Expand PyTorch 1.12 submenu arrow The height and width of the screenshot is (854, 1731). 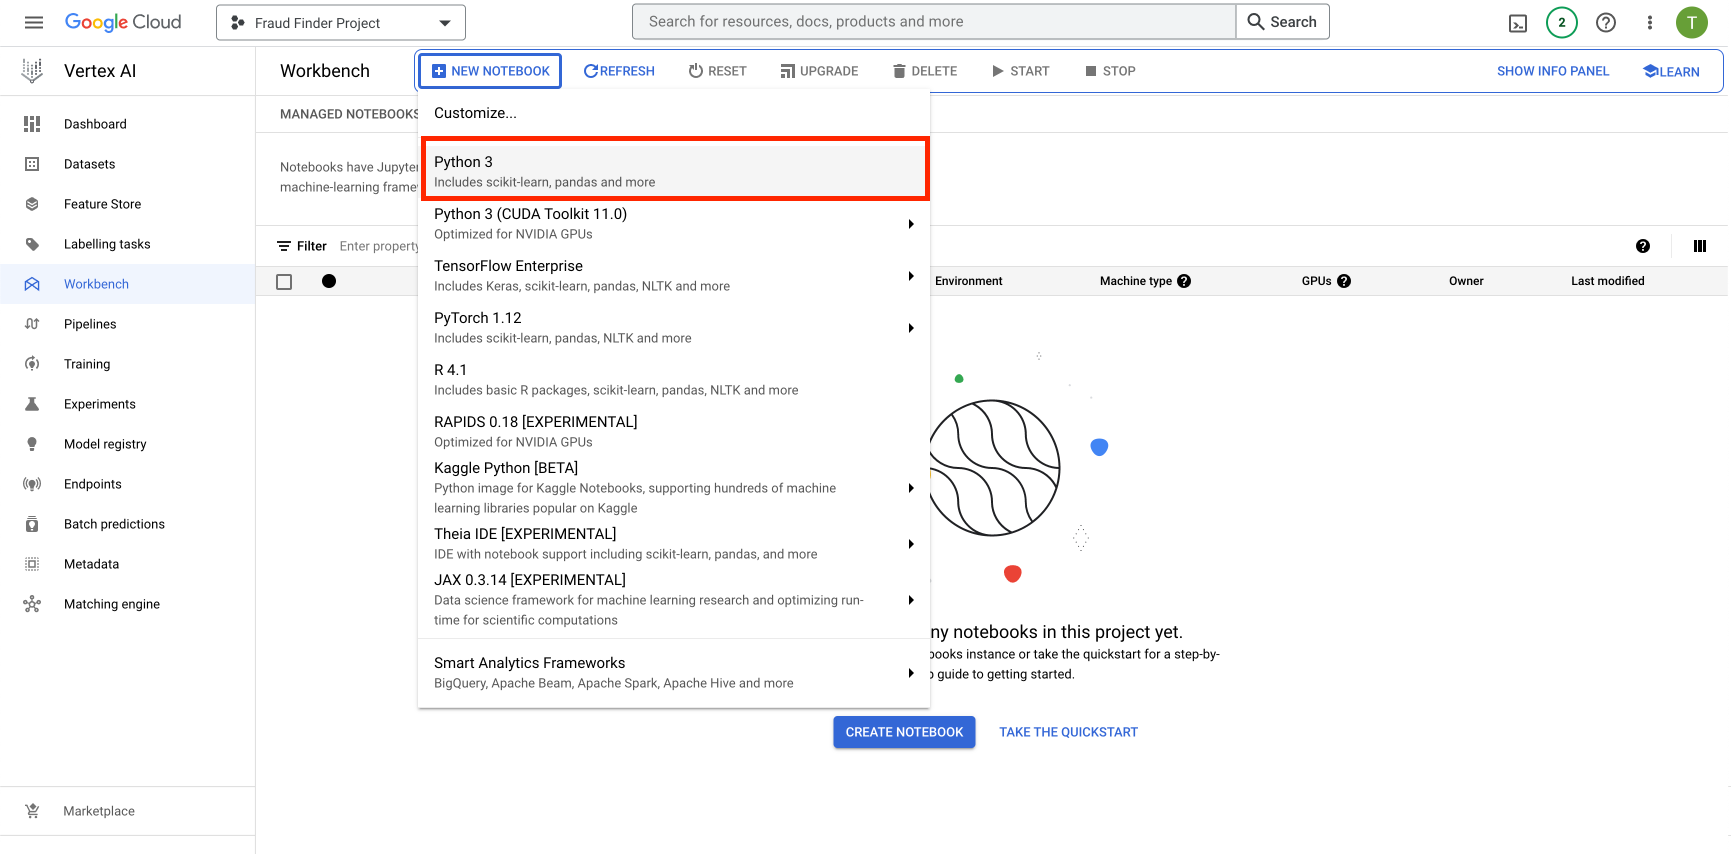pos(910,328)
